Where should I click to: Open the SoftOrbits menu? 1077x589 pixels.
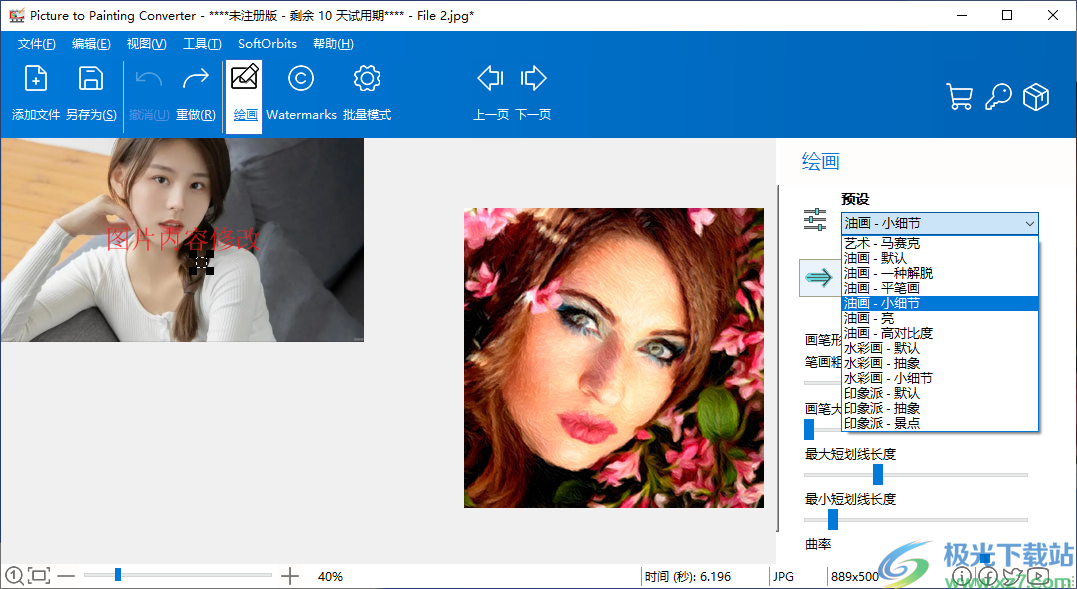(267, 44)
